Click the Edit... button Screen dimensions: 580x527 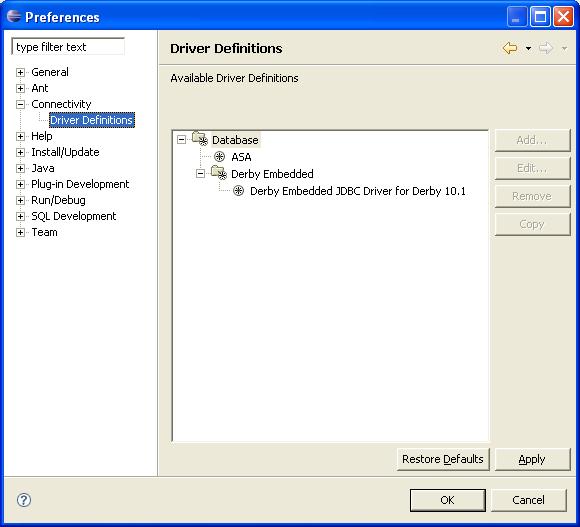click(x=532, y=168)
